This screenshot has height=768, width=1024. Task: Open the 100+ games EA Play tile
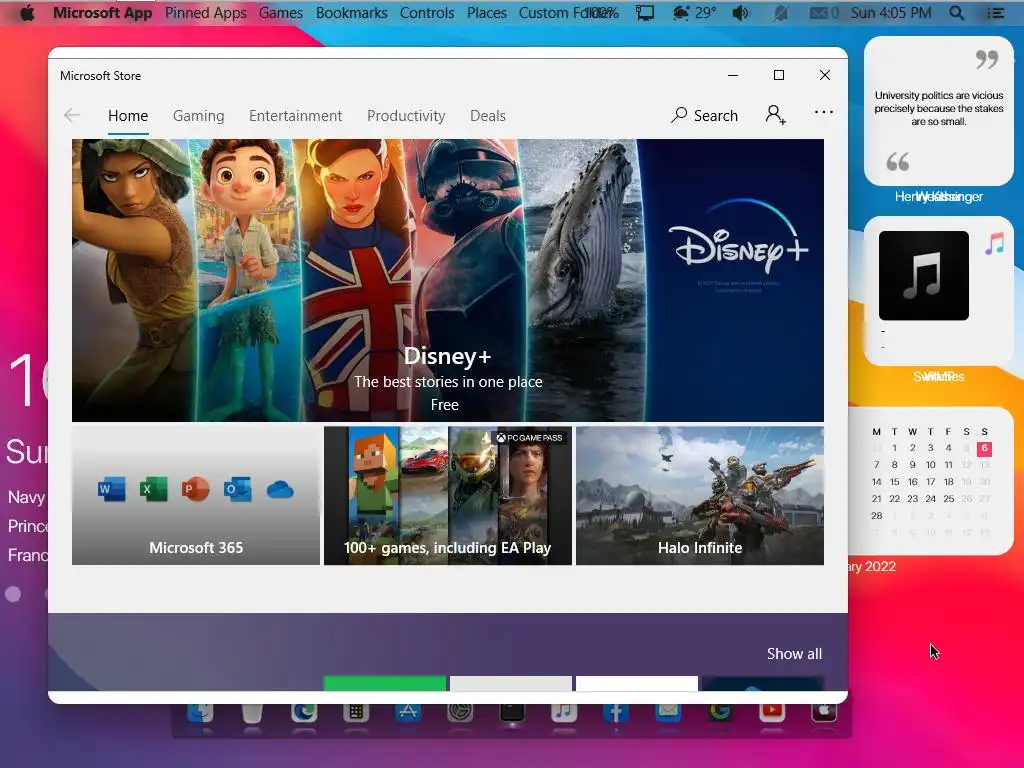coord(448,496)
